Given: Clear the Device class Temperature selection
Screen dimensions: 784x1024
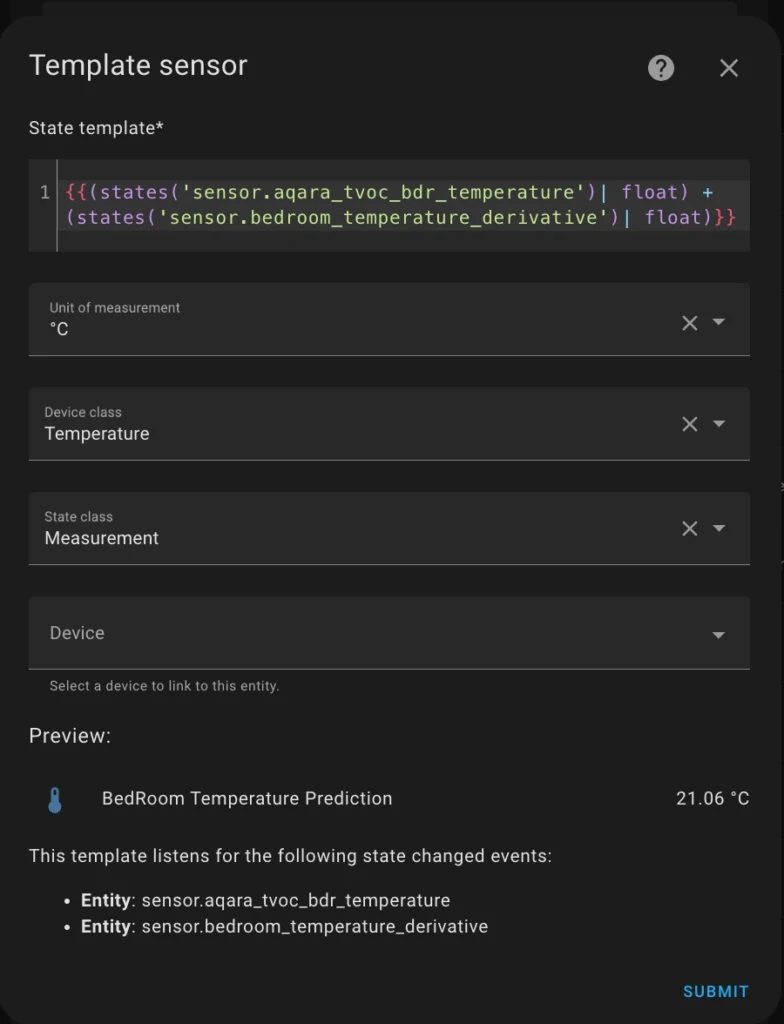Looking at the screenshot, I should pyautogui.click(x=689, y=424).
